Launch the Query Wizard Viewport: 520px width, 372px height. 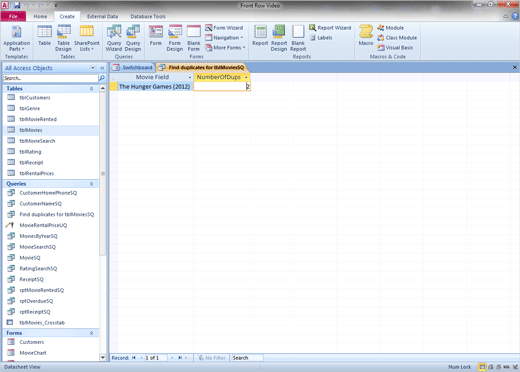pos(114,38)
